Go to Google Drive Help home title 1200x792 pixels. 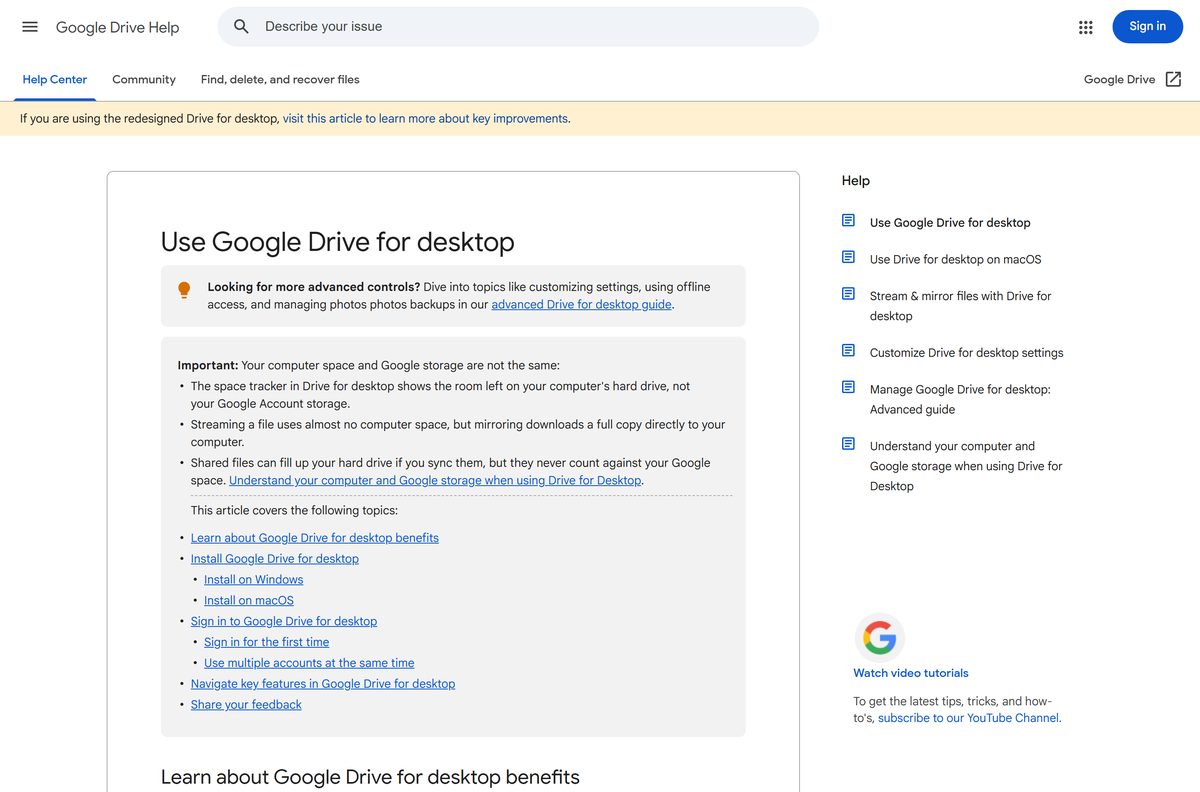tap(117, 27)
